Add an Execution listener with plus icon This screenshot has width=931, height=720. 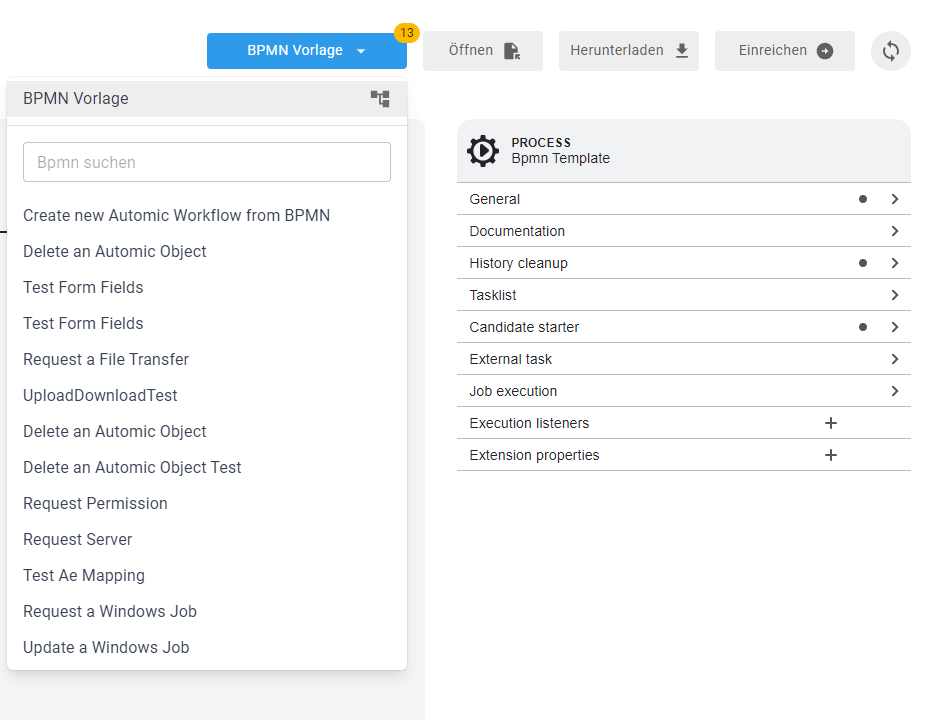coord(830,423)
